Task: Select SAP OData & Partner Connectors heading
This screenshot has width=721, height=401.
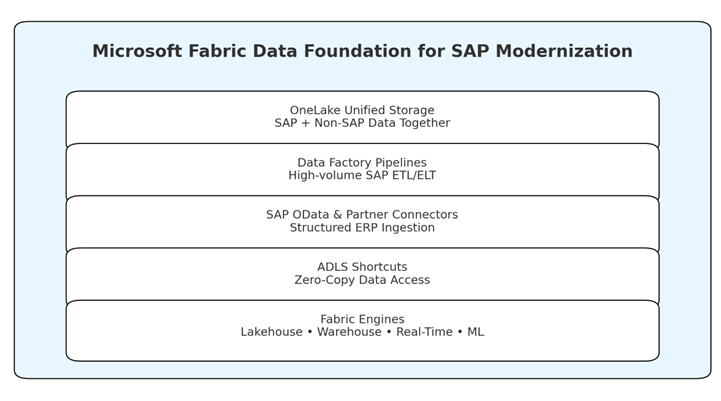Action: coord(362,214)
